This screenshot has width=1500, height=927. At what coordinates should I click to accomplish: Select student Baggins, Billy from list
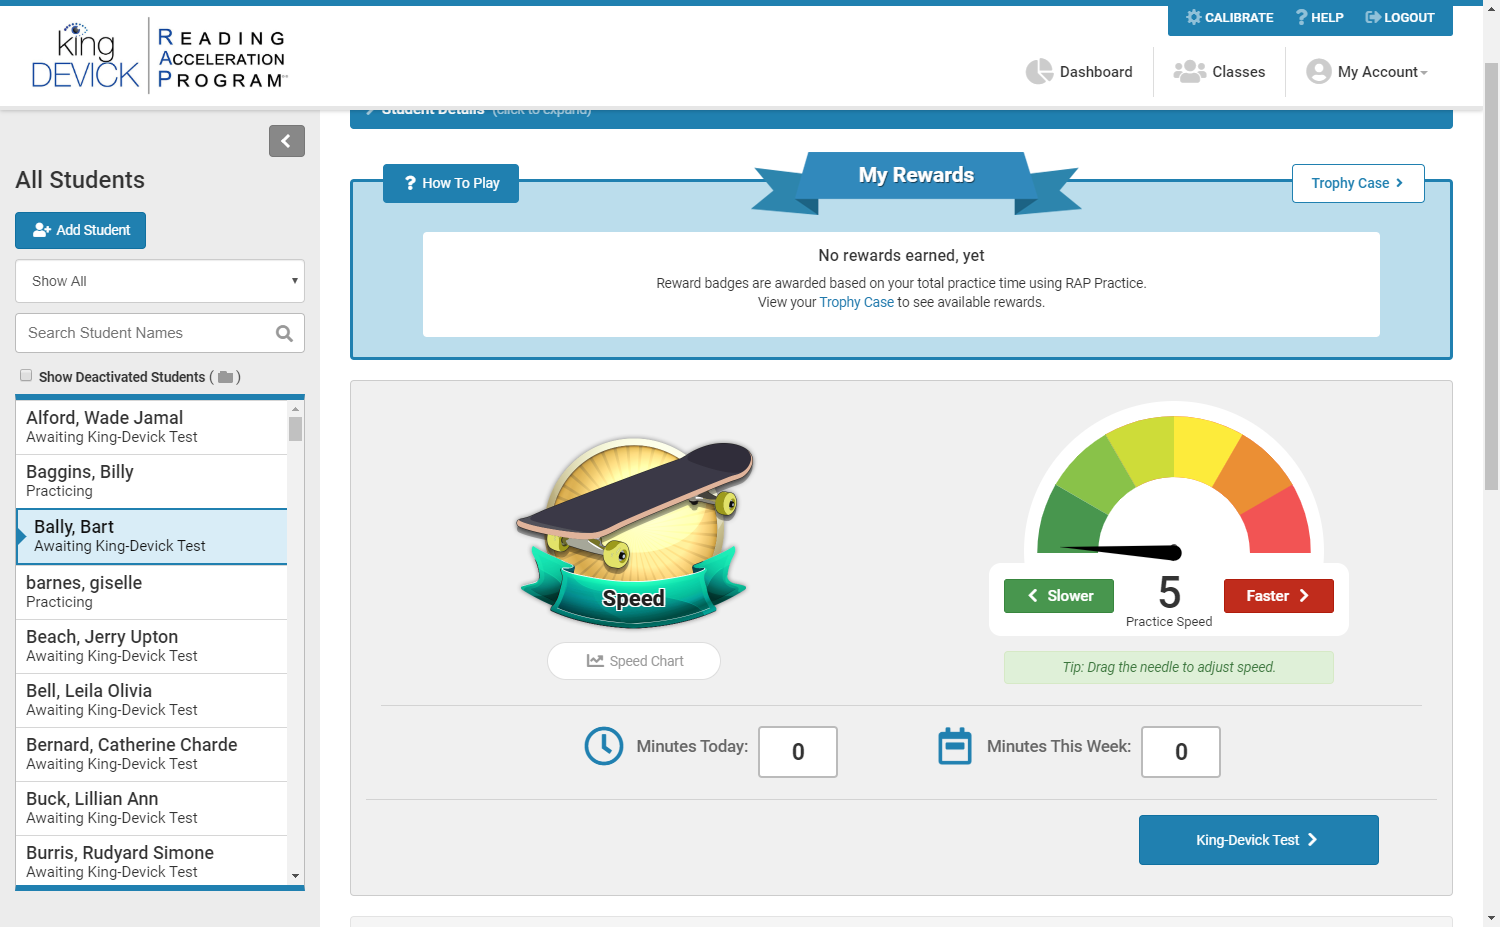[x=151, y=481]
